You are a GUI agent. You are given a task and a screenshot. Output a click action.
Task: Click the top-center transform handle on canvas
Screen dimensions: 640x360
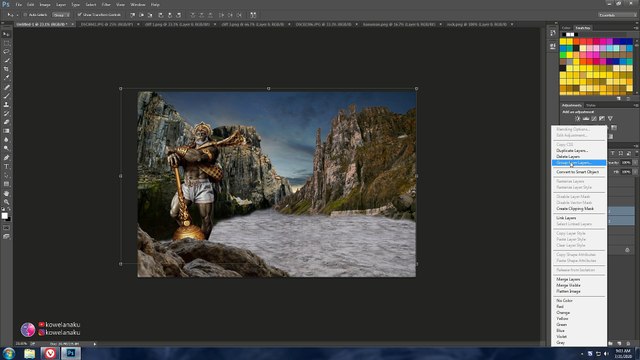[x=268, y=88]
